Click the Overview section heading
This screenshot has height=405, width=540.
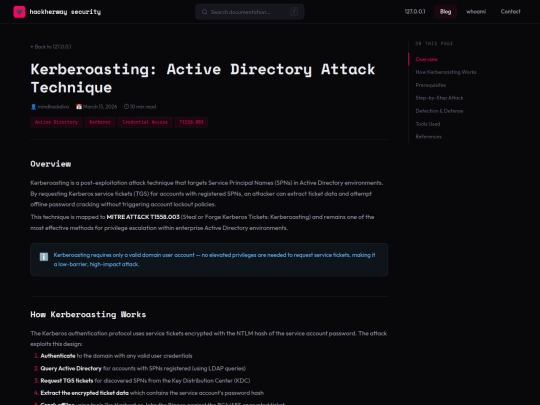pyautogui.click(x=51, y=164)
